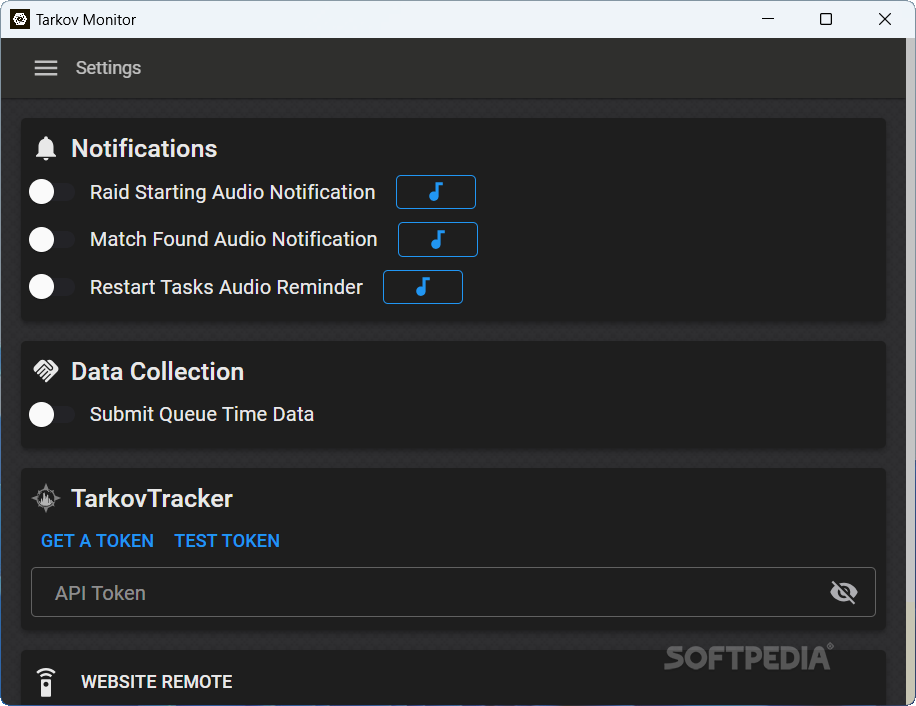Click the Raid Starting Audio Notification label
The image size is (916, 706).
point(233,192)
